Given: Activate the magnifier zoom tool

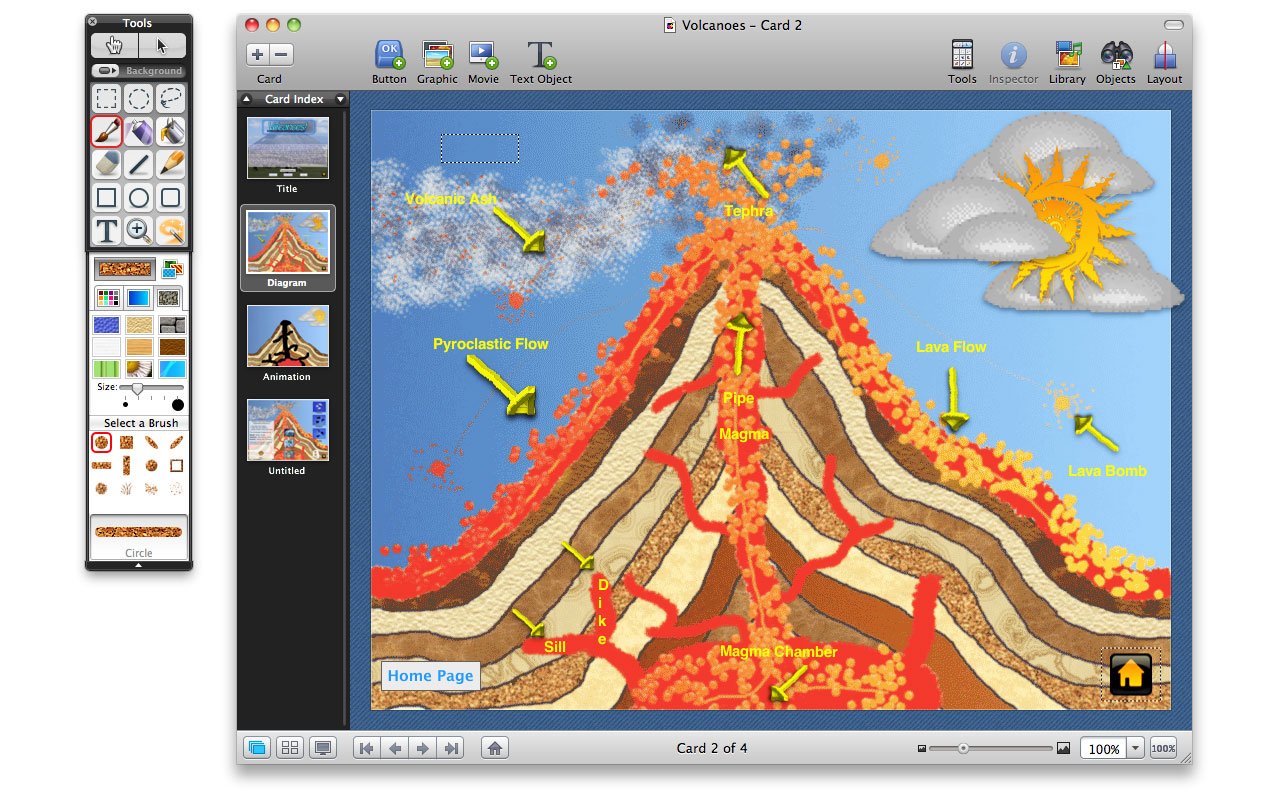Looking at the screenshot, I should point(139,230).
